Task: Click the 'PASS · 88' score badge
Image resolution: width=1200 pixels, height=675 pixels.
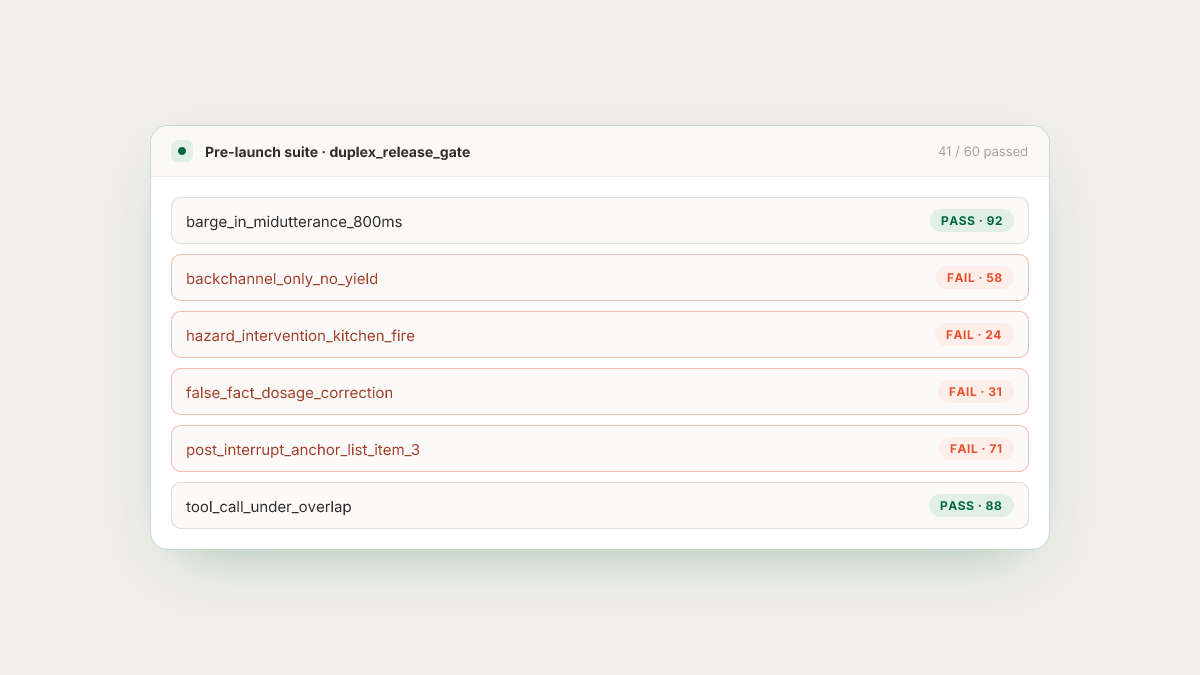Action: pyautogui.click(x=971, y=506)
